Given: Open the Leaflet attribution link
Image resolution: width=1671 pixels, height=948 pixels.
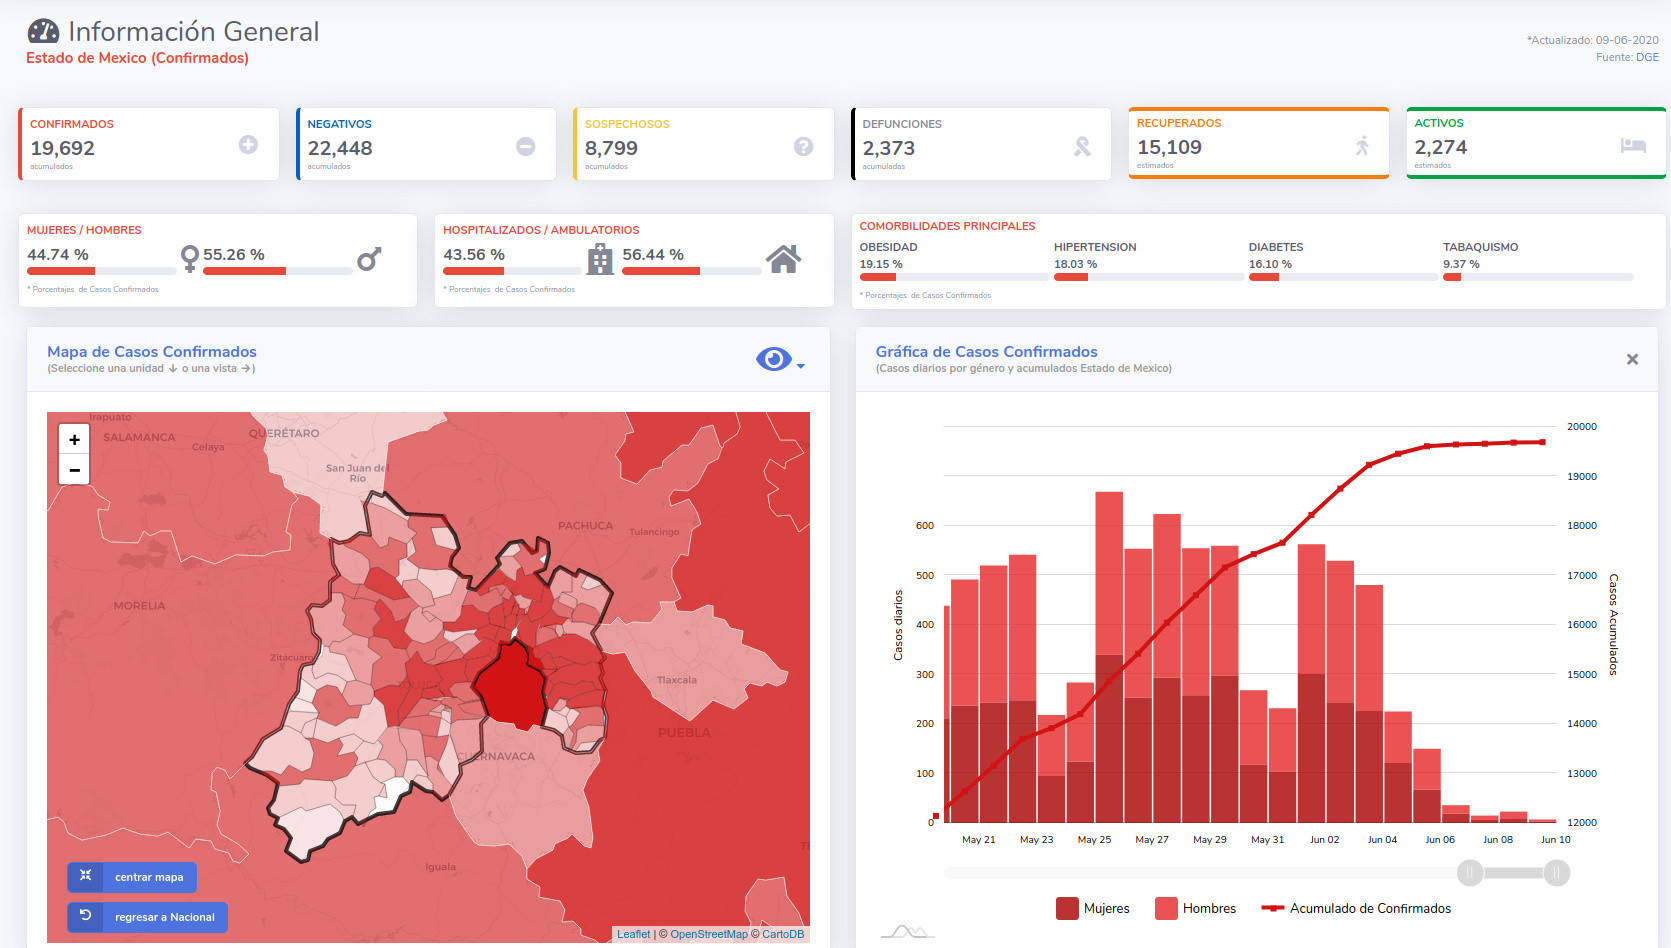Looking at the screenshot, I should click(633, 934).
